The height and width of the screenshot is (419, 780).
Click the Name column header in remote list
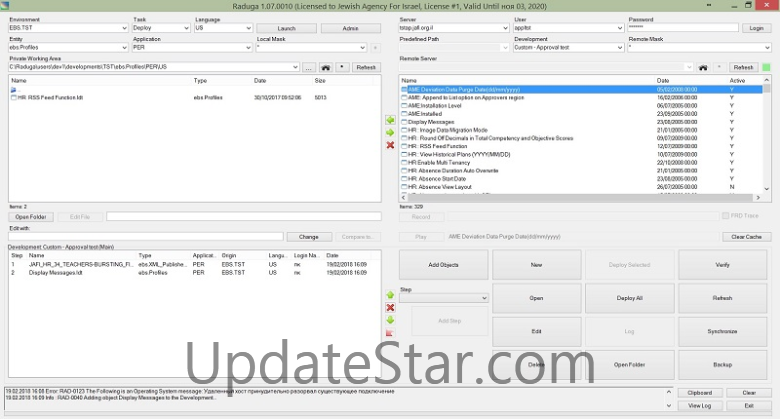click(526, 80)
